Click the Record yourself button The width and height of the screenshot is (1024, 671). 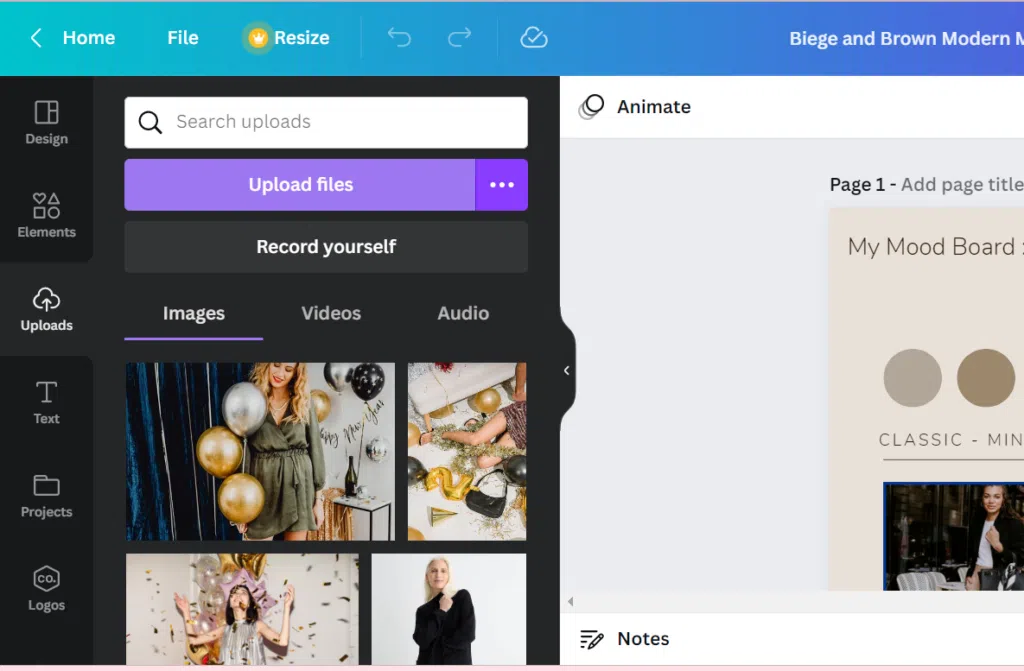(x=326, y=247)
